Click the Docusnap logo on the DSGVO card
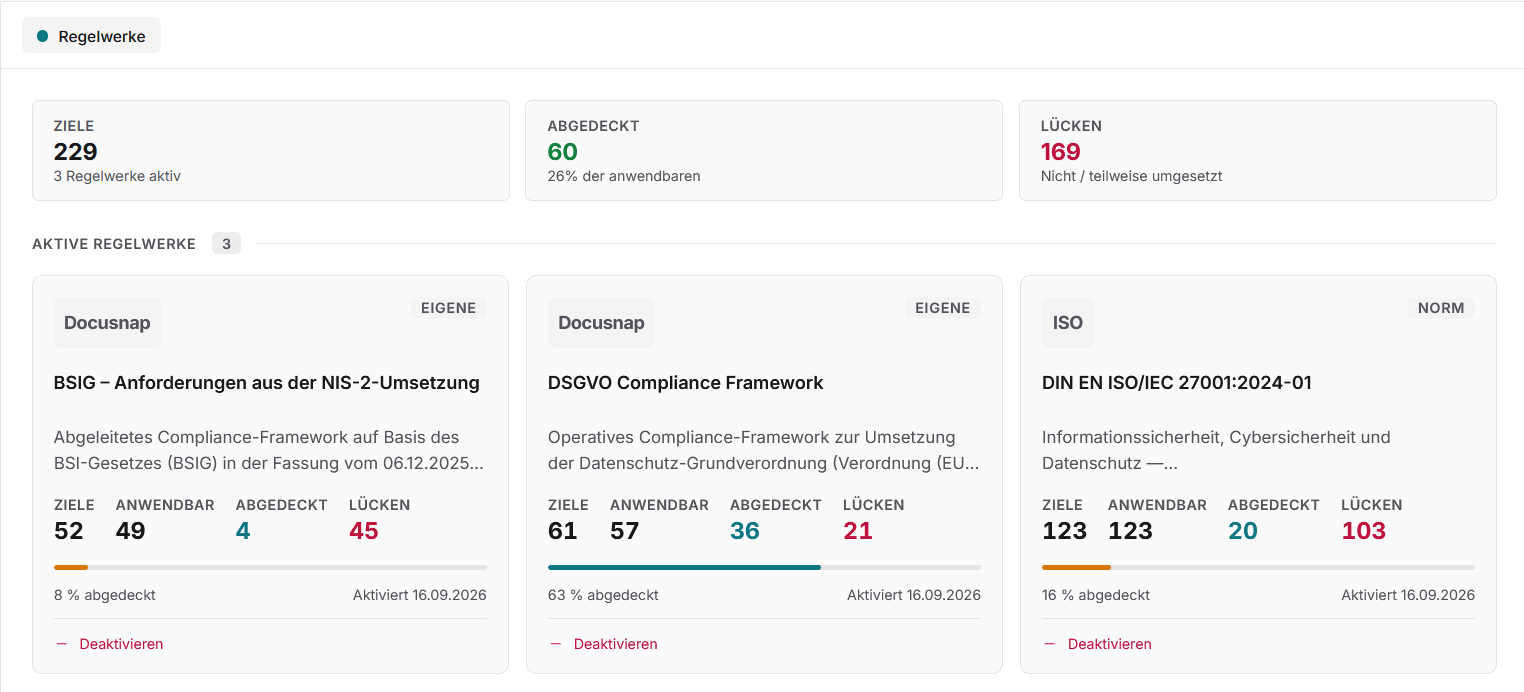This screenshot has width=1524, height=692. 601,322
